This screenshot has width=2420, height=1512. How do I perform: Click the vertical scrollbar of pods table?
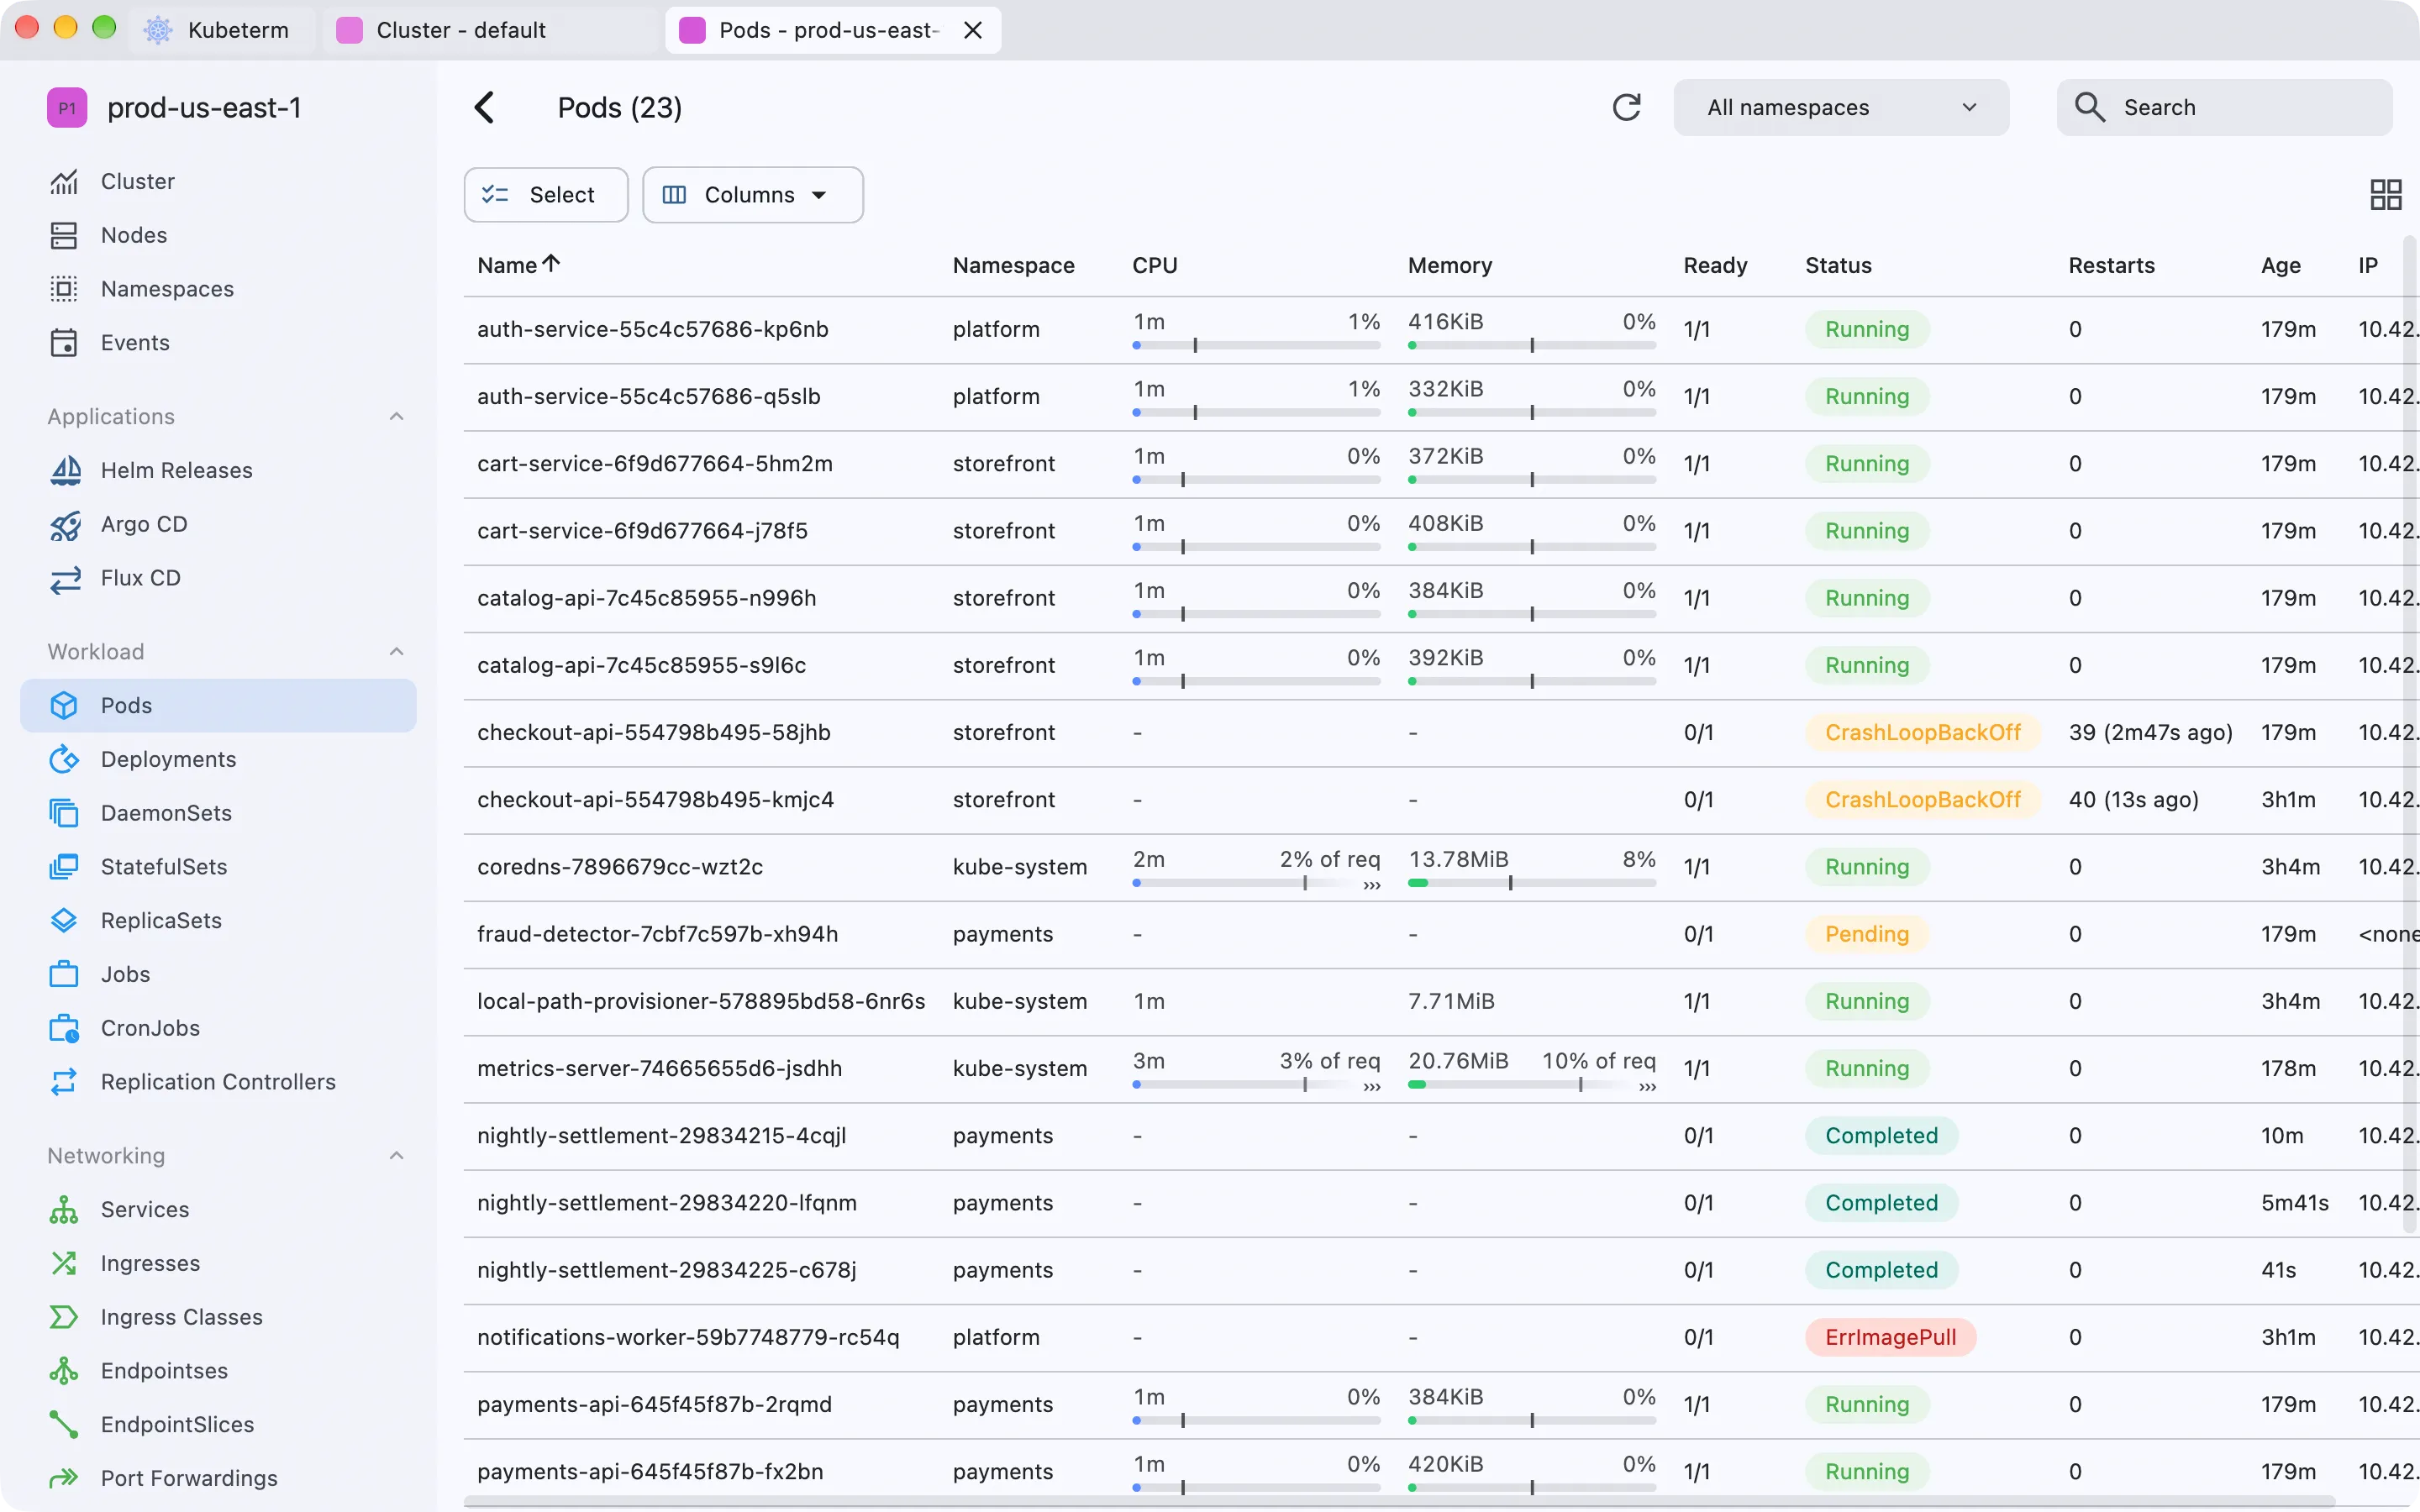2409,735
